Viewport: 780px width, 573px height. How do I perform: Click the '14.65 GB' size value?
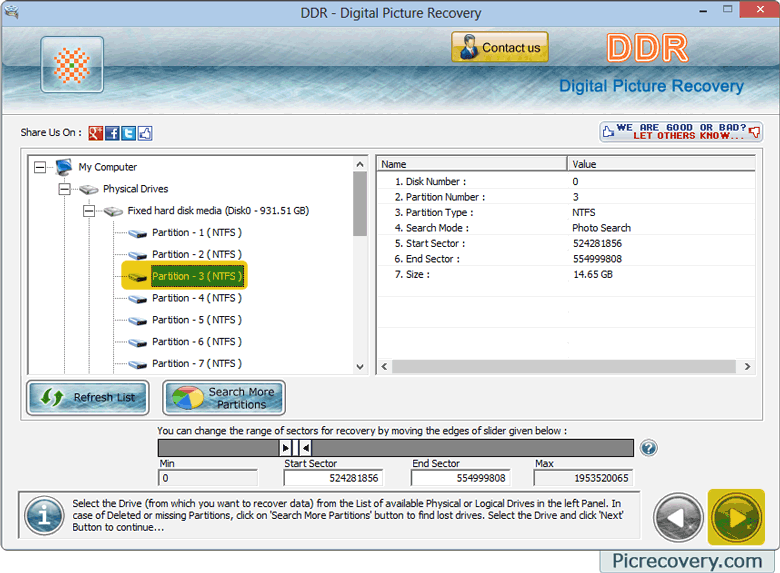593,274
